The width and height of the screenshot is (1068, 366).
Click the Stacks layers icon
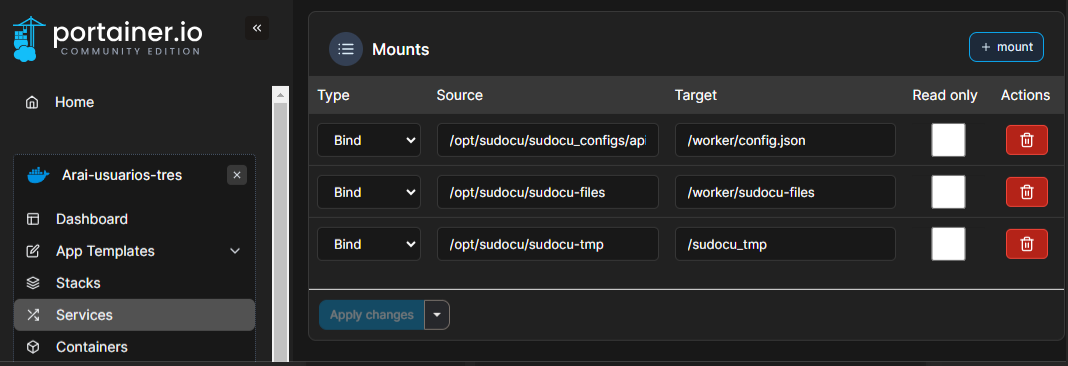point(33,283)
